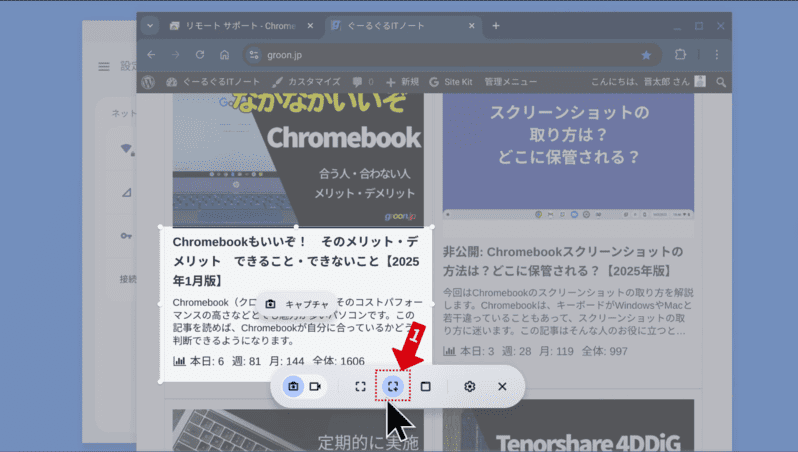View site information icon in address bar
Image resolution: width=798 pixels, height=452 pixels.
click(x=254, y=55)
